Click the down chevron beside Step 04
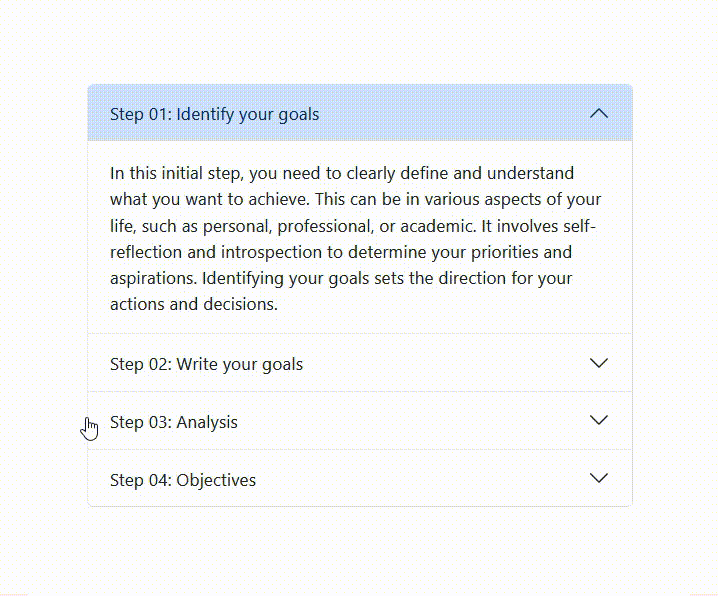This screenshot has height=596, width=718. pos(599,478)
